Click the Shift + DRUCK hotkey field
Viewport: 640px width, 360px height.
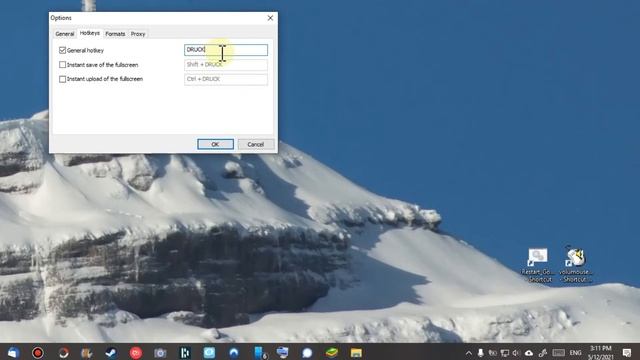[226, 64]
